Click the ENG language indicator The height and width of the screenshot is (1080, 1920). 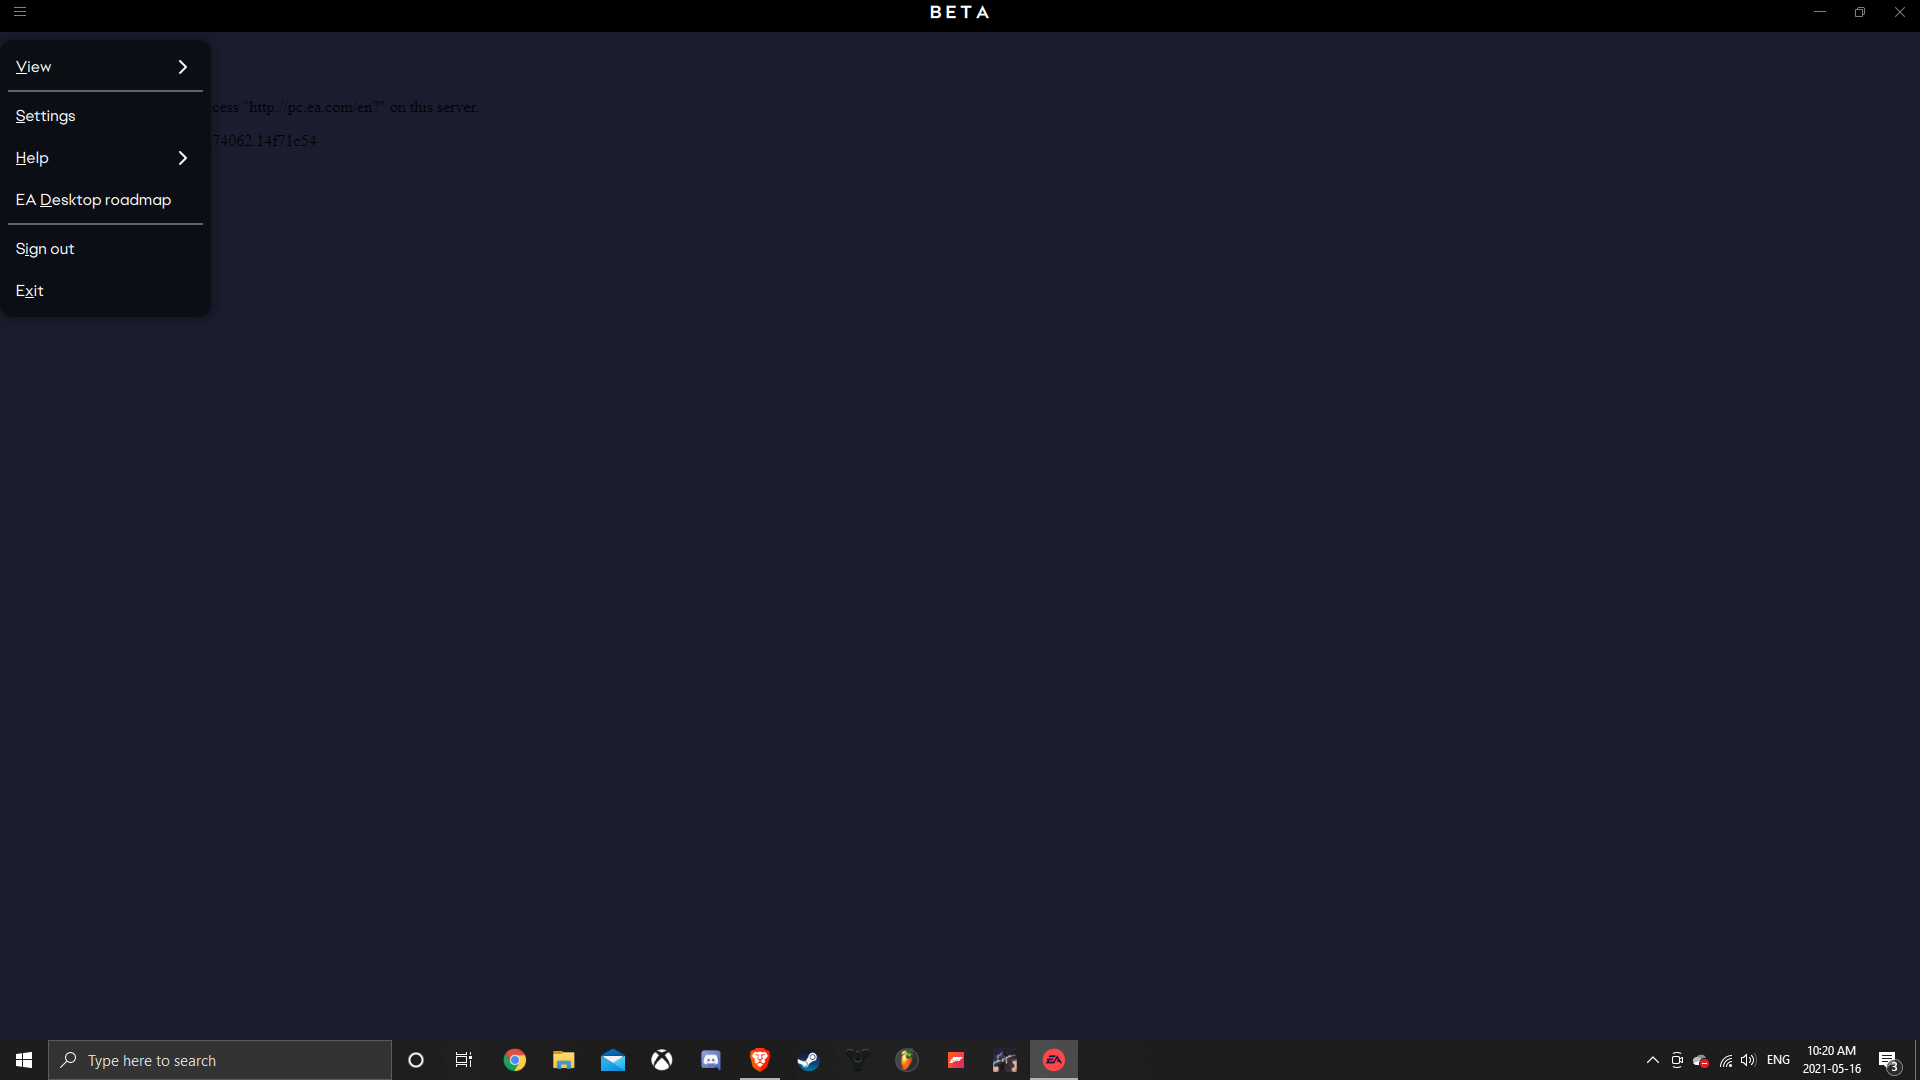click(1778, 1060)
